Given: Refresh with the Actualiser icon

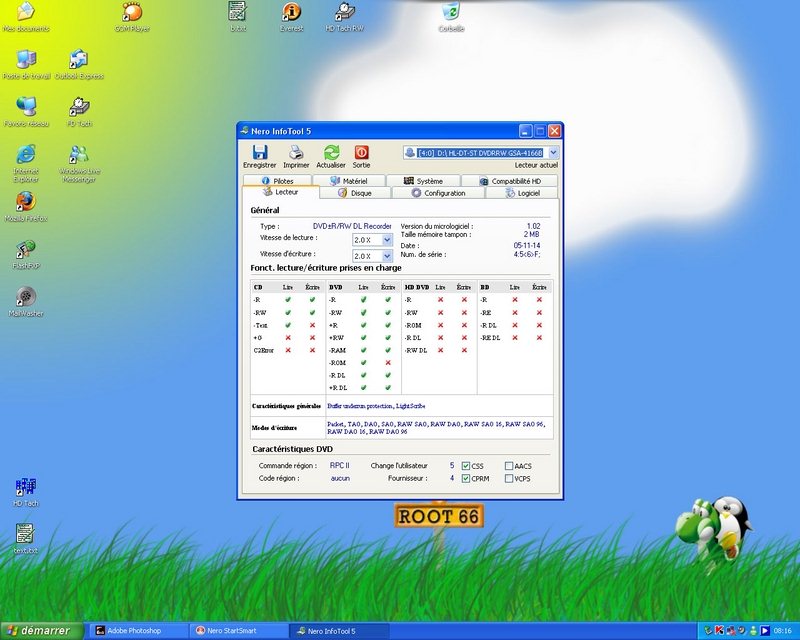Looking at the screenshot, I should tap(331, 152).
